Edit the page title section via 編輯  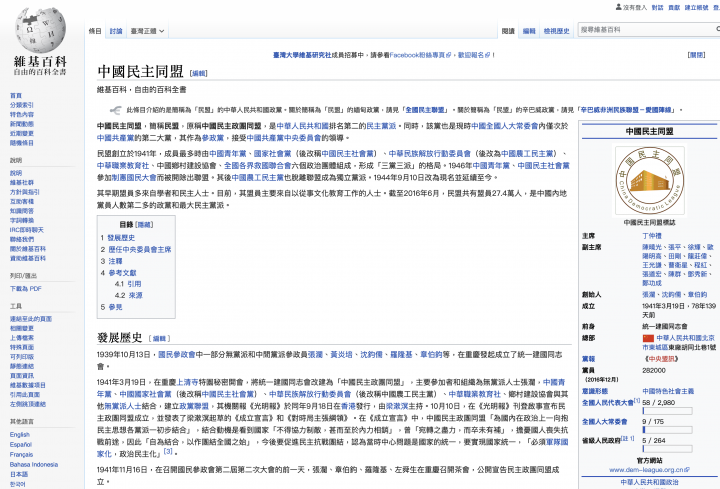199,73
